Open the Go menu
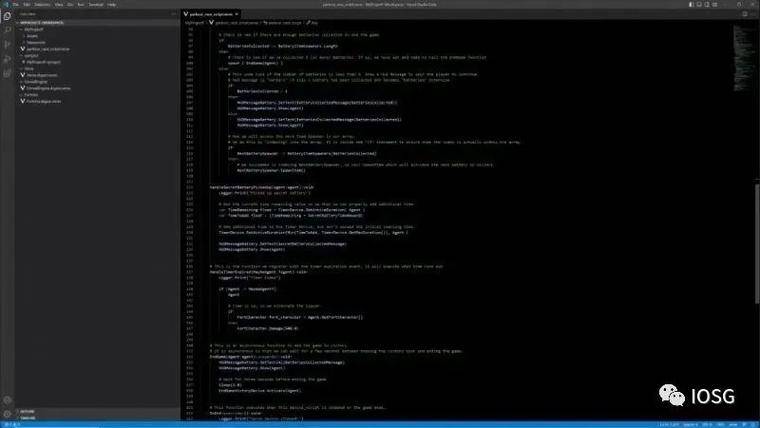 click(x=70, y=4)
